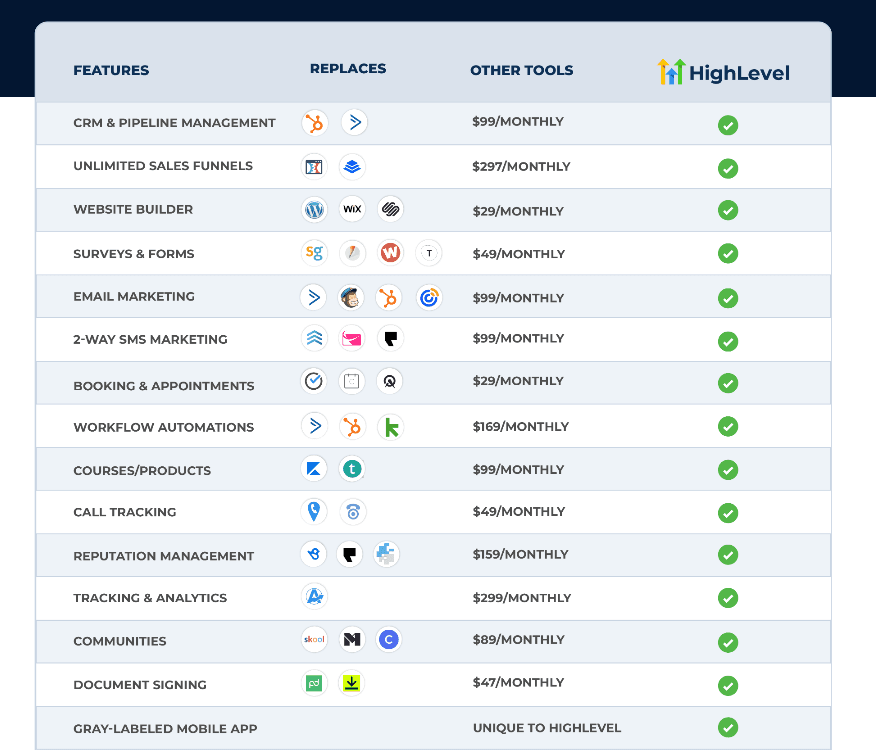Click the $299/MONTHLY price for Tracking & Analytics
The image size is (876, 750).
tap(522, 598)
